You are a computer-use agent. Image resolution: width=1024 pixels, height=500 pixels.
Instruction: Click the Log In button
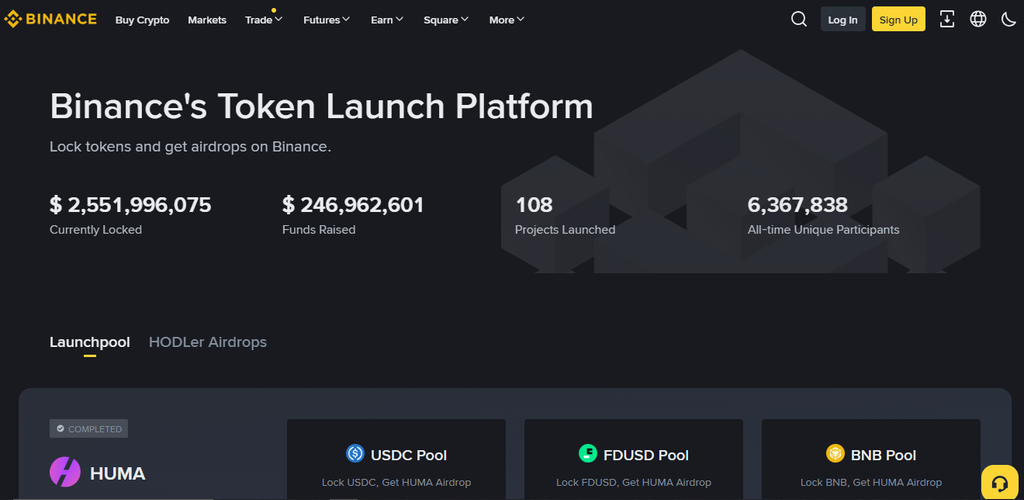tap(843, 20)
